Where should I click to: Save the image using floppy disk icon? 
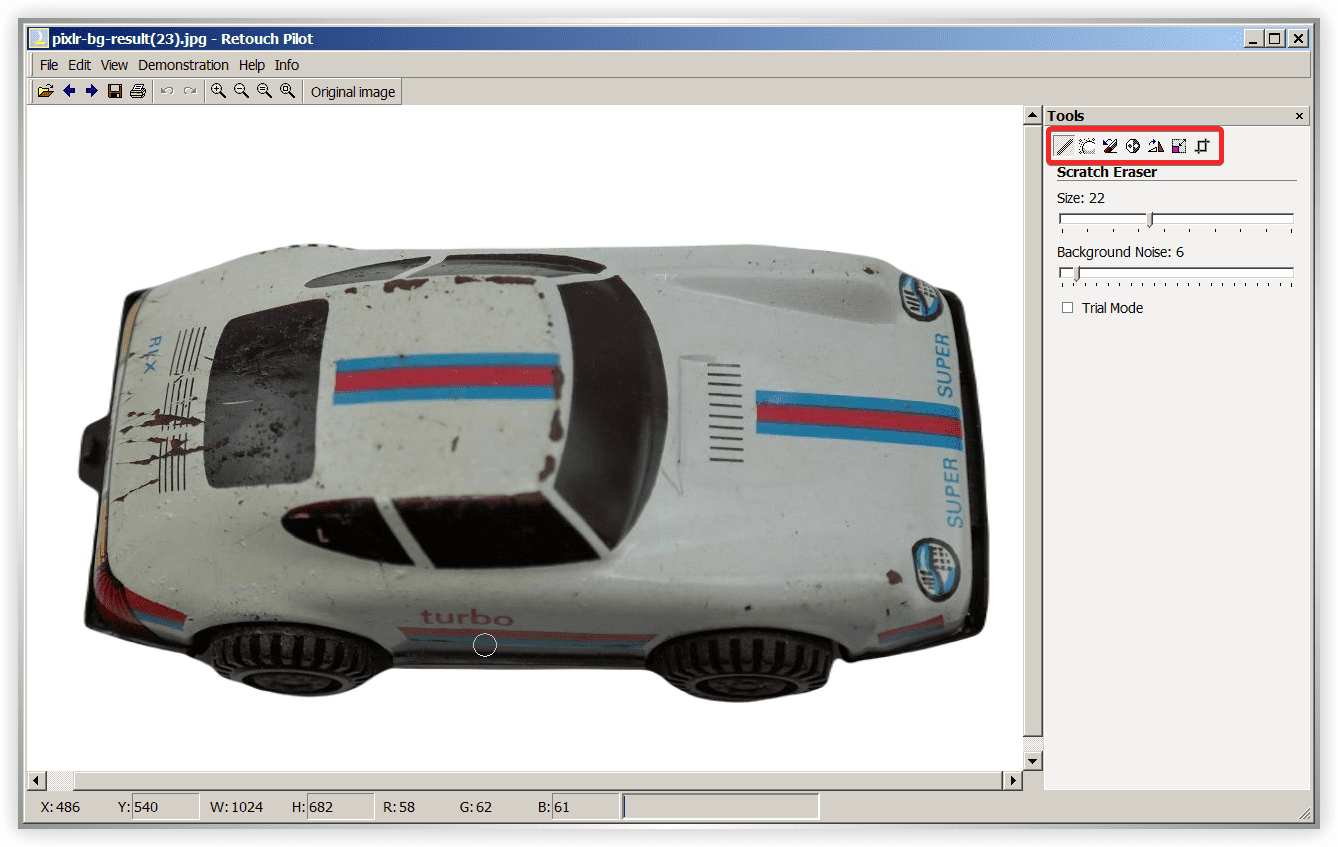(115, 92)
